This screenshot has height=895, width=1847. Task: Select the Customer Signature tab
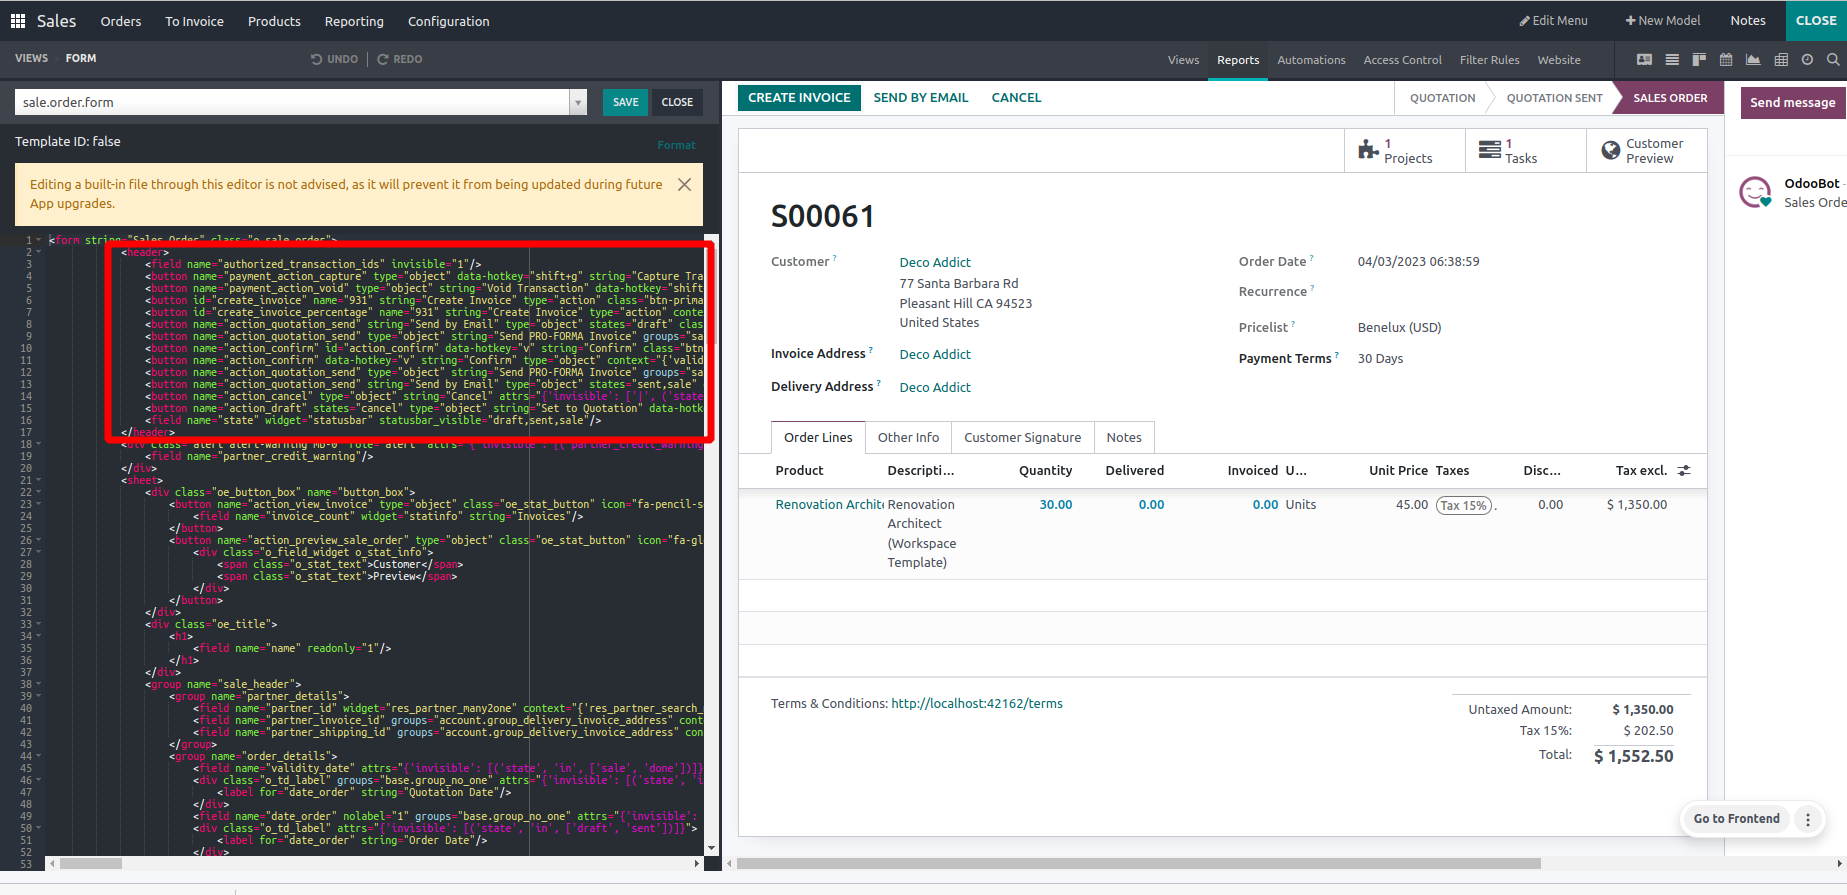(1022, 438)
